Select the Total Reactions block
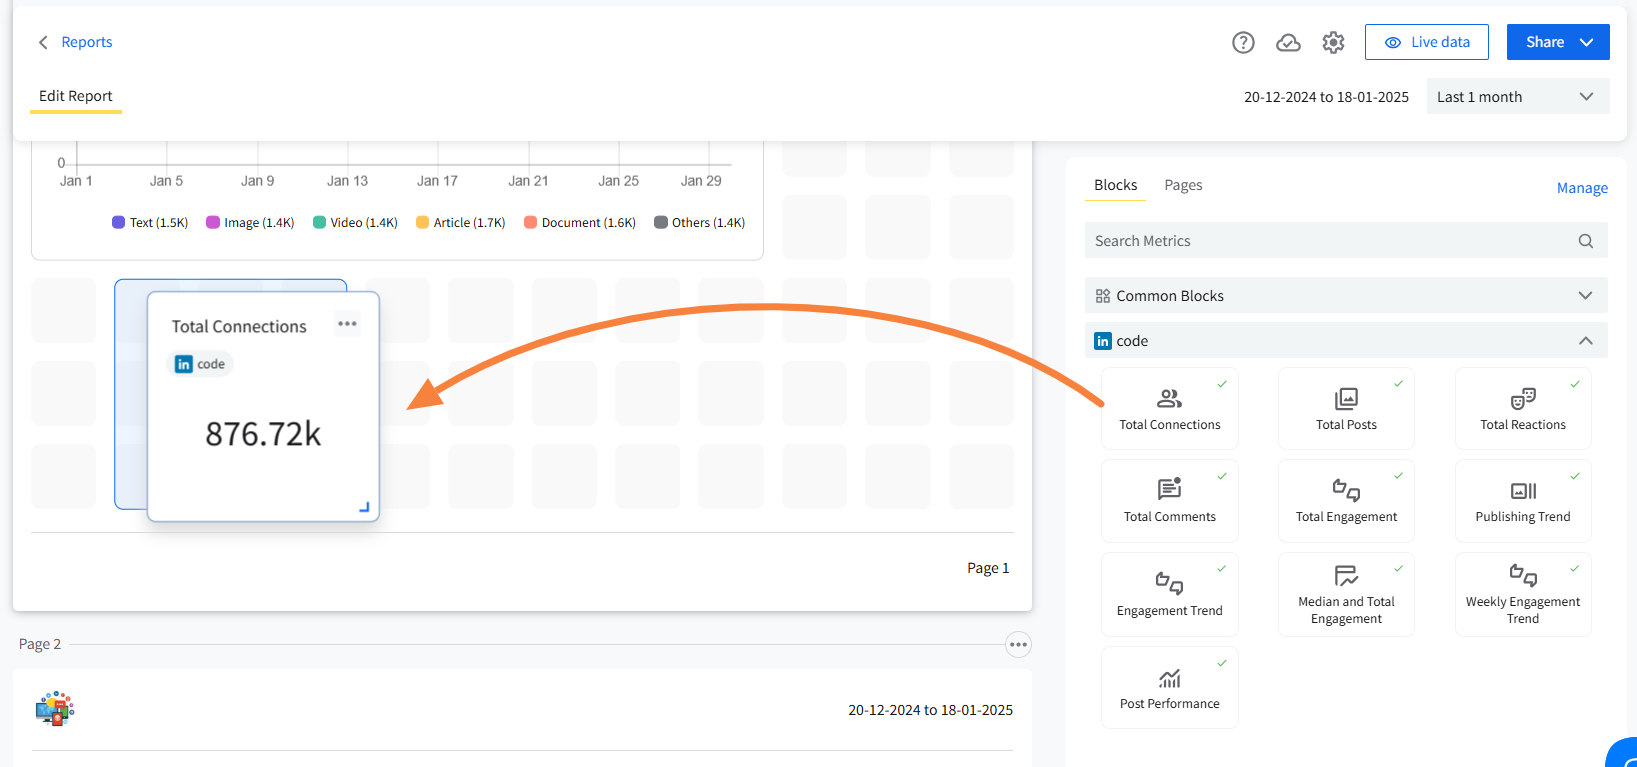This screenshot has height=767, width=1637. click(x=1522, y=409)
